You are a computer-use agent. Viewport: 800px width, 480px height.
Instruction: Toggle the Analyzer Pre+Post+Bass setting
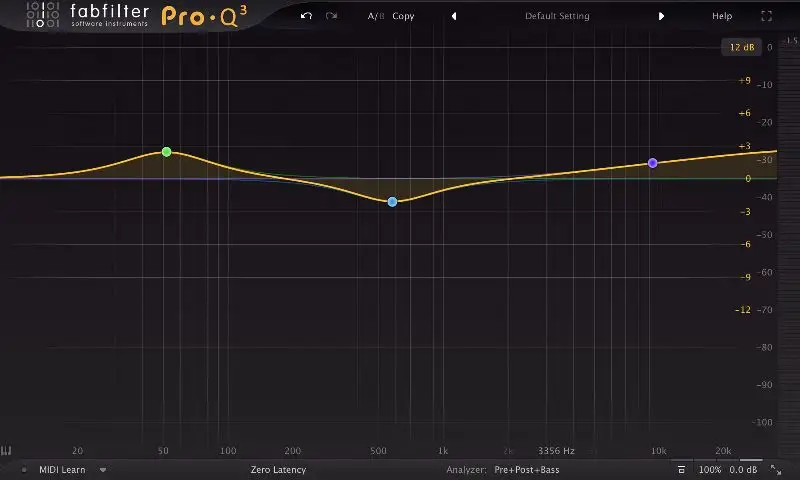coord(528,469)
